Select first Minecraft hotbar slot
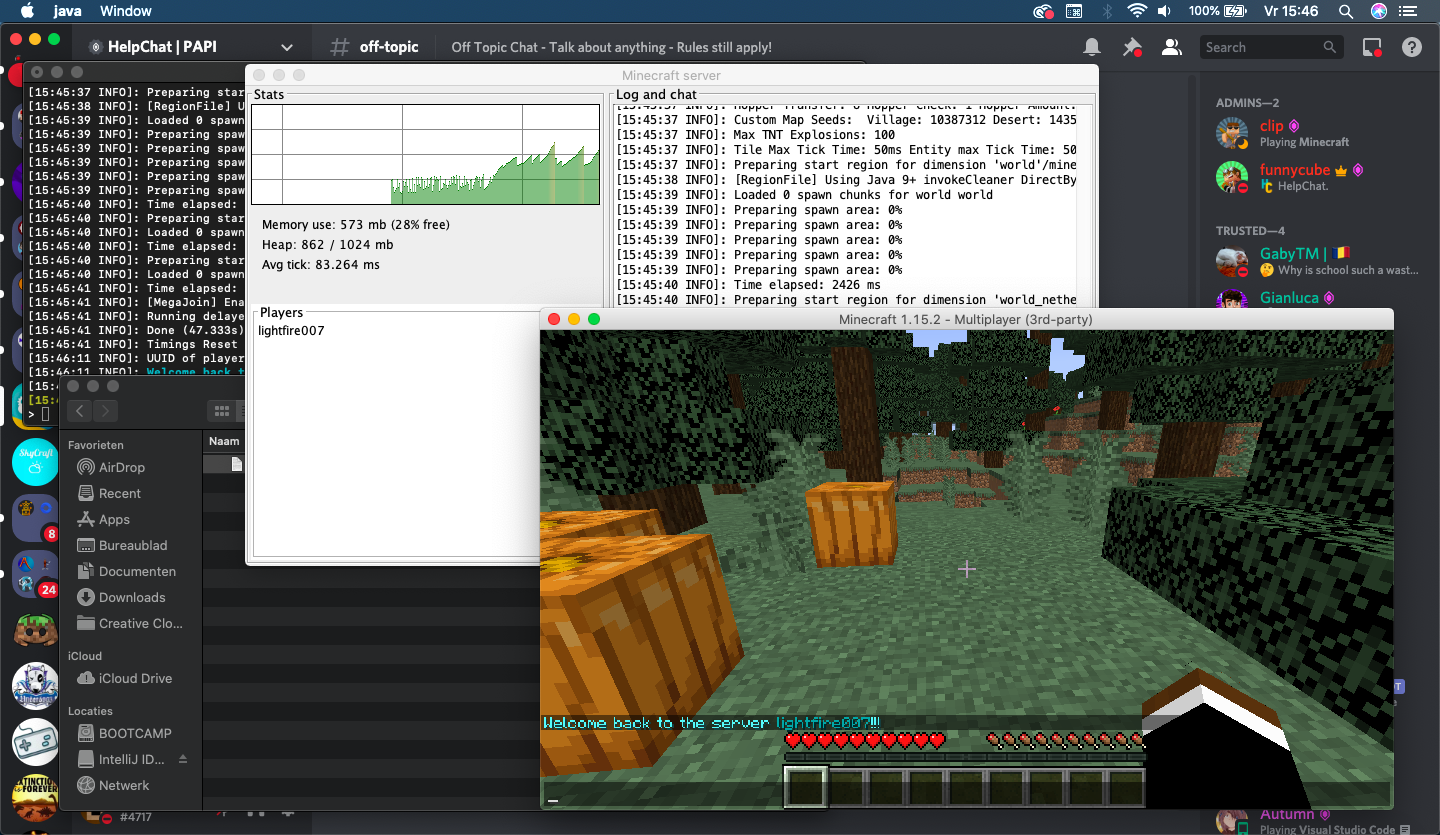Viewport: 1440px width, 835px height. click(x=806, y=786)
